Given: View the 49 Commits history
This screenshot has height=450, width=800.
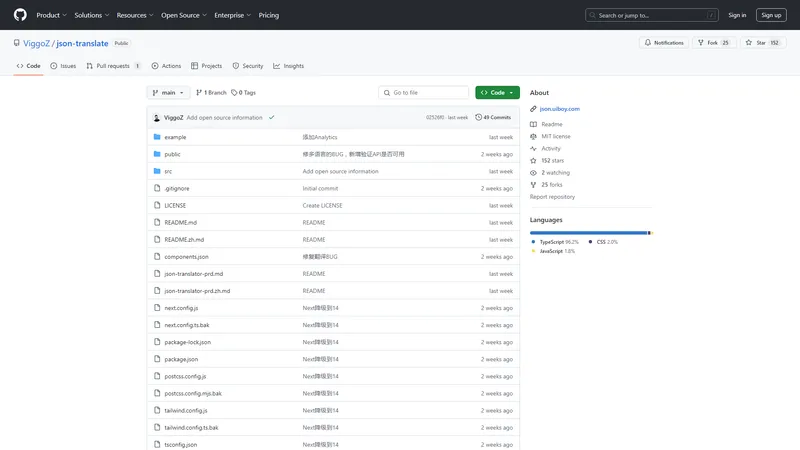Looking at the screenshot, I should tap(493, 117).
